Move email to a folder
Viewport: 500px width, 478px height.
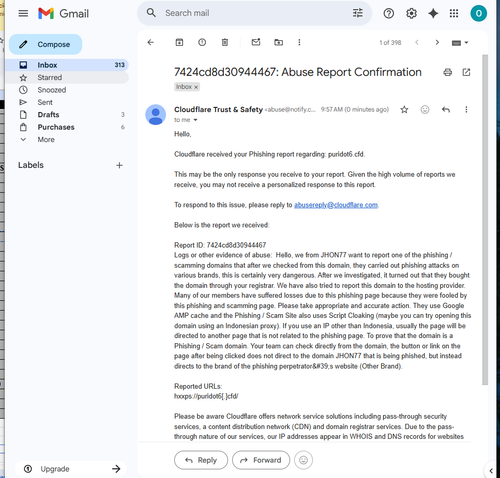pyautogui.click(x=278, y=42)
